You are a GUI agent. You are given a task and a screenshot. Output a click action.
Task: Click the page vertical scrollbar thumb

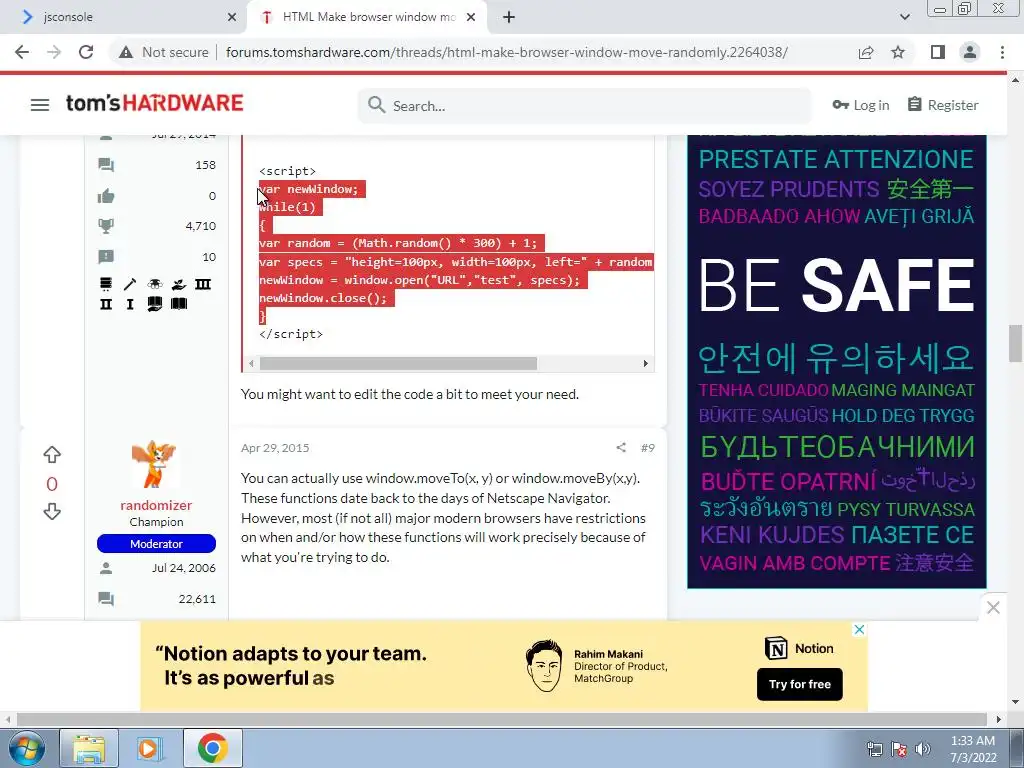tap(1015, 343)
